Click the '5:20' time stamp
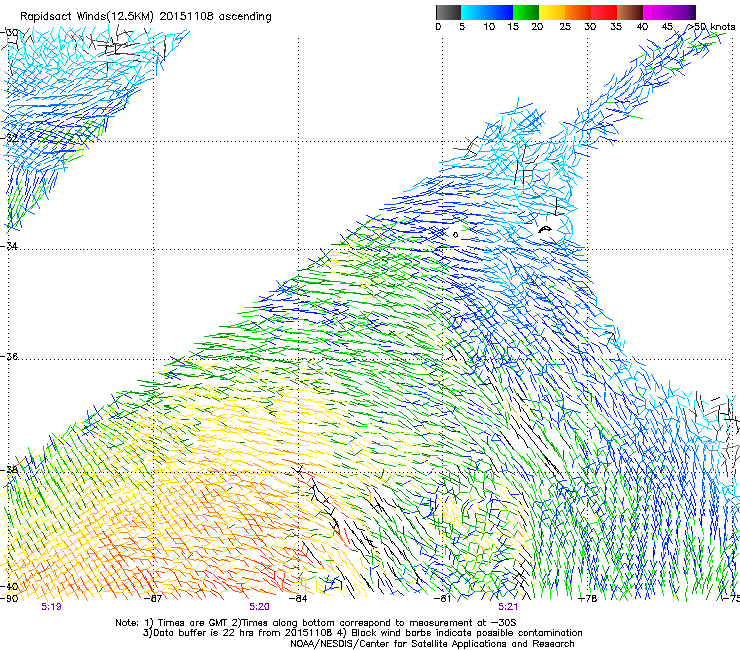 [x=260, y=607]
